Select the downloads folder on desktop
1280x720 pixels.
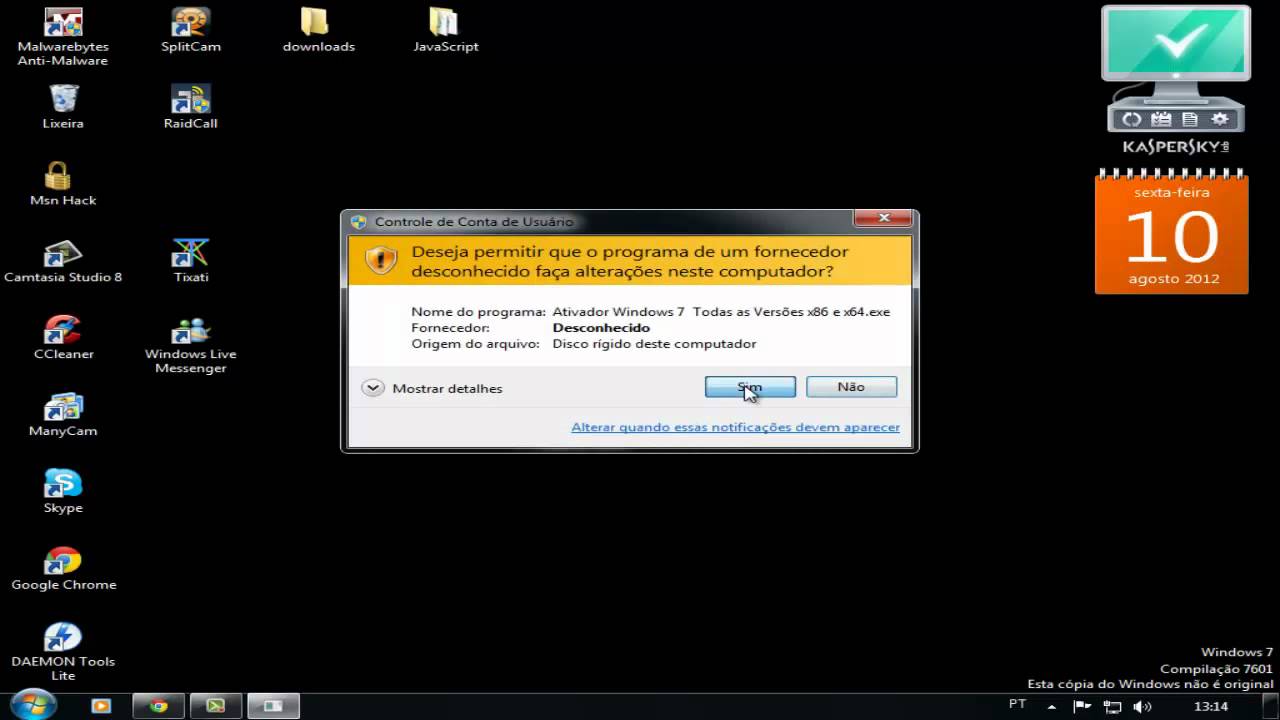pyautogui.click(x=318, y=30)
